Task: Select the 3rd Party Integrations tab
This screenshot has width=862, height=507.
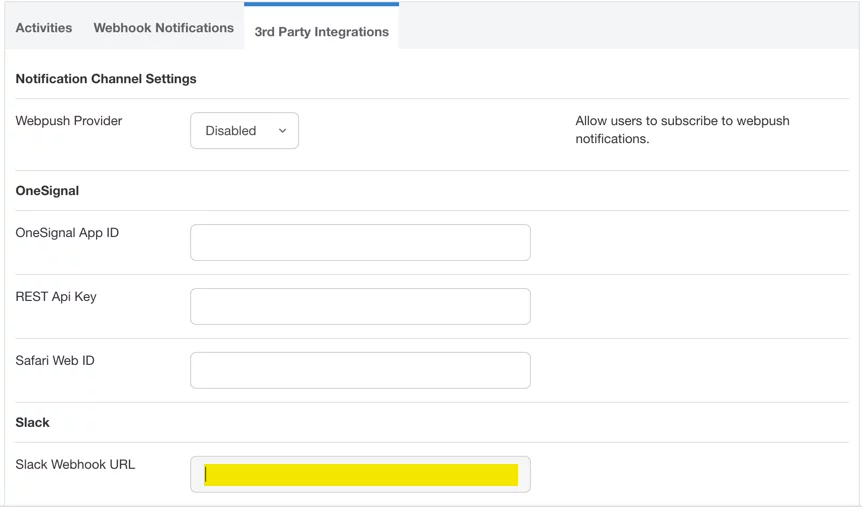Action: pos(321,31)
